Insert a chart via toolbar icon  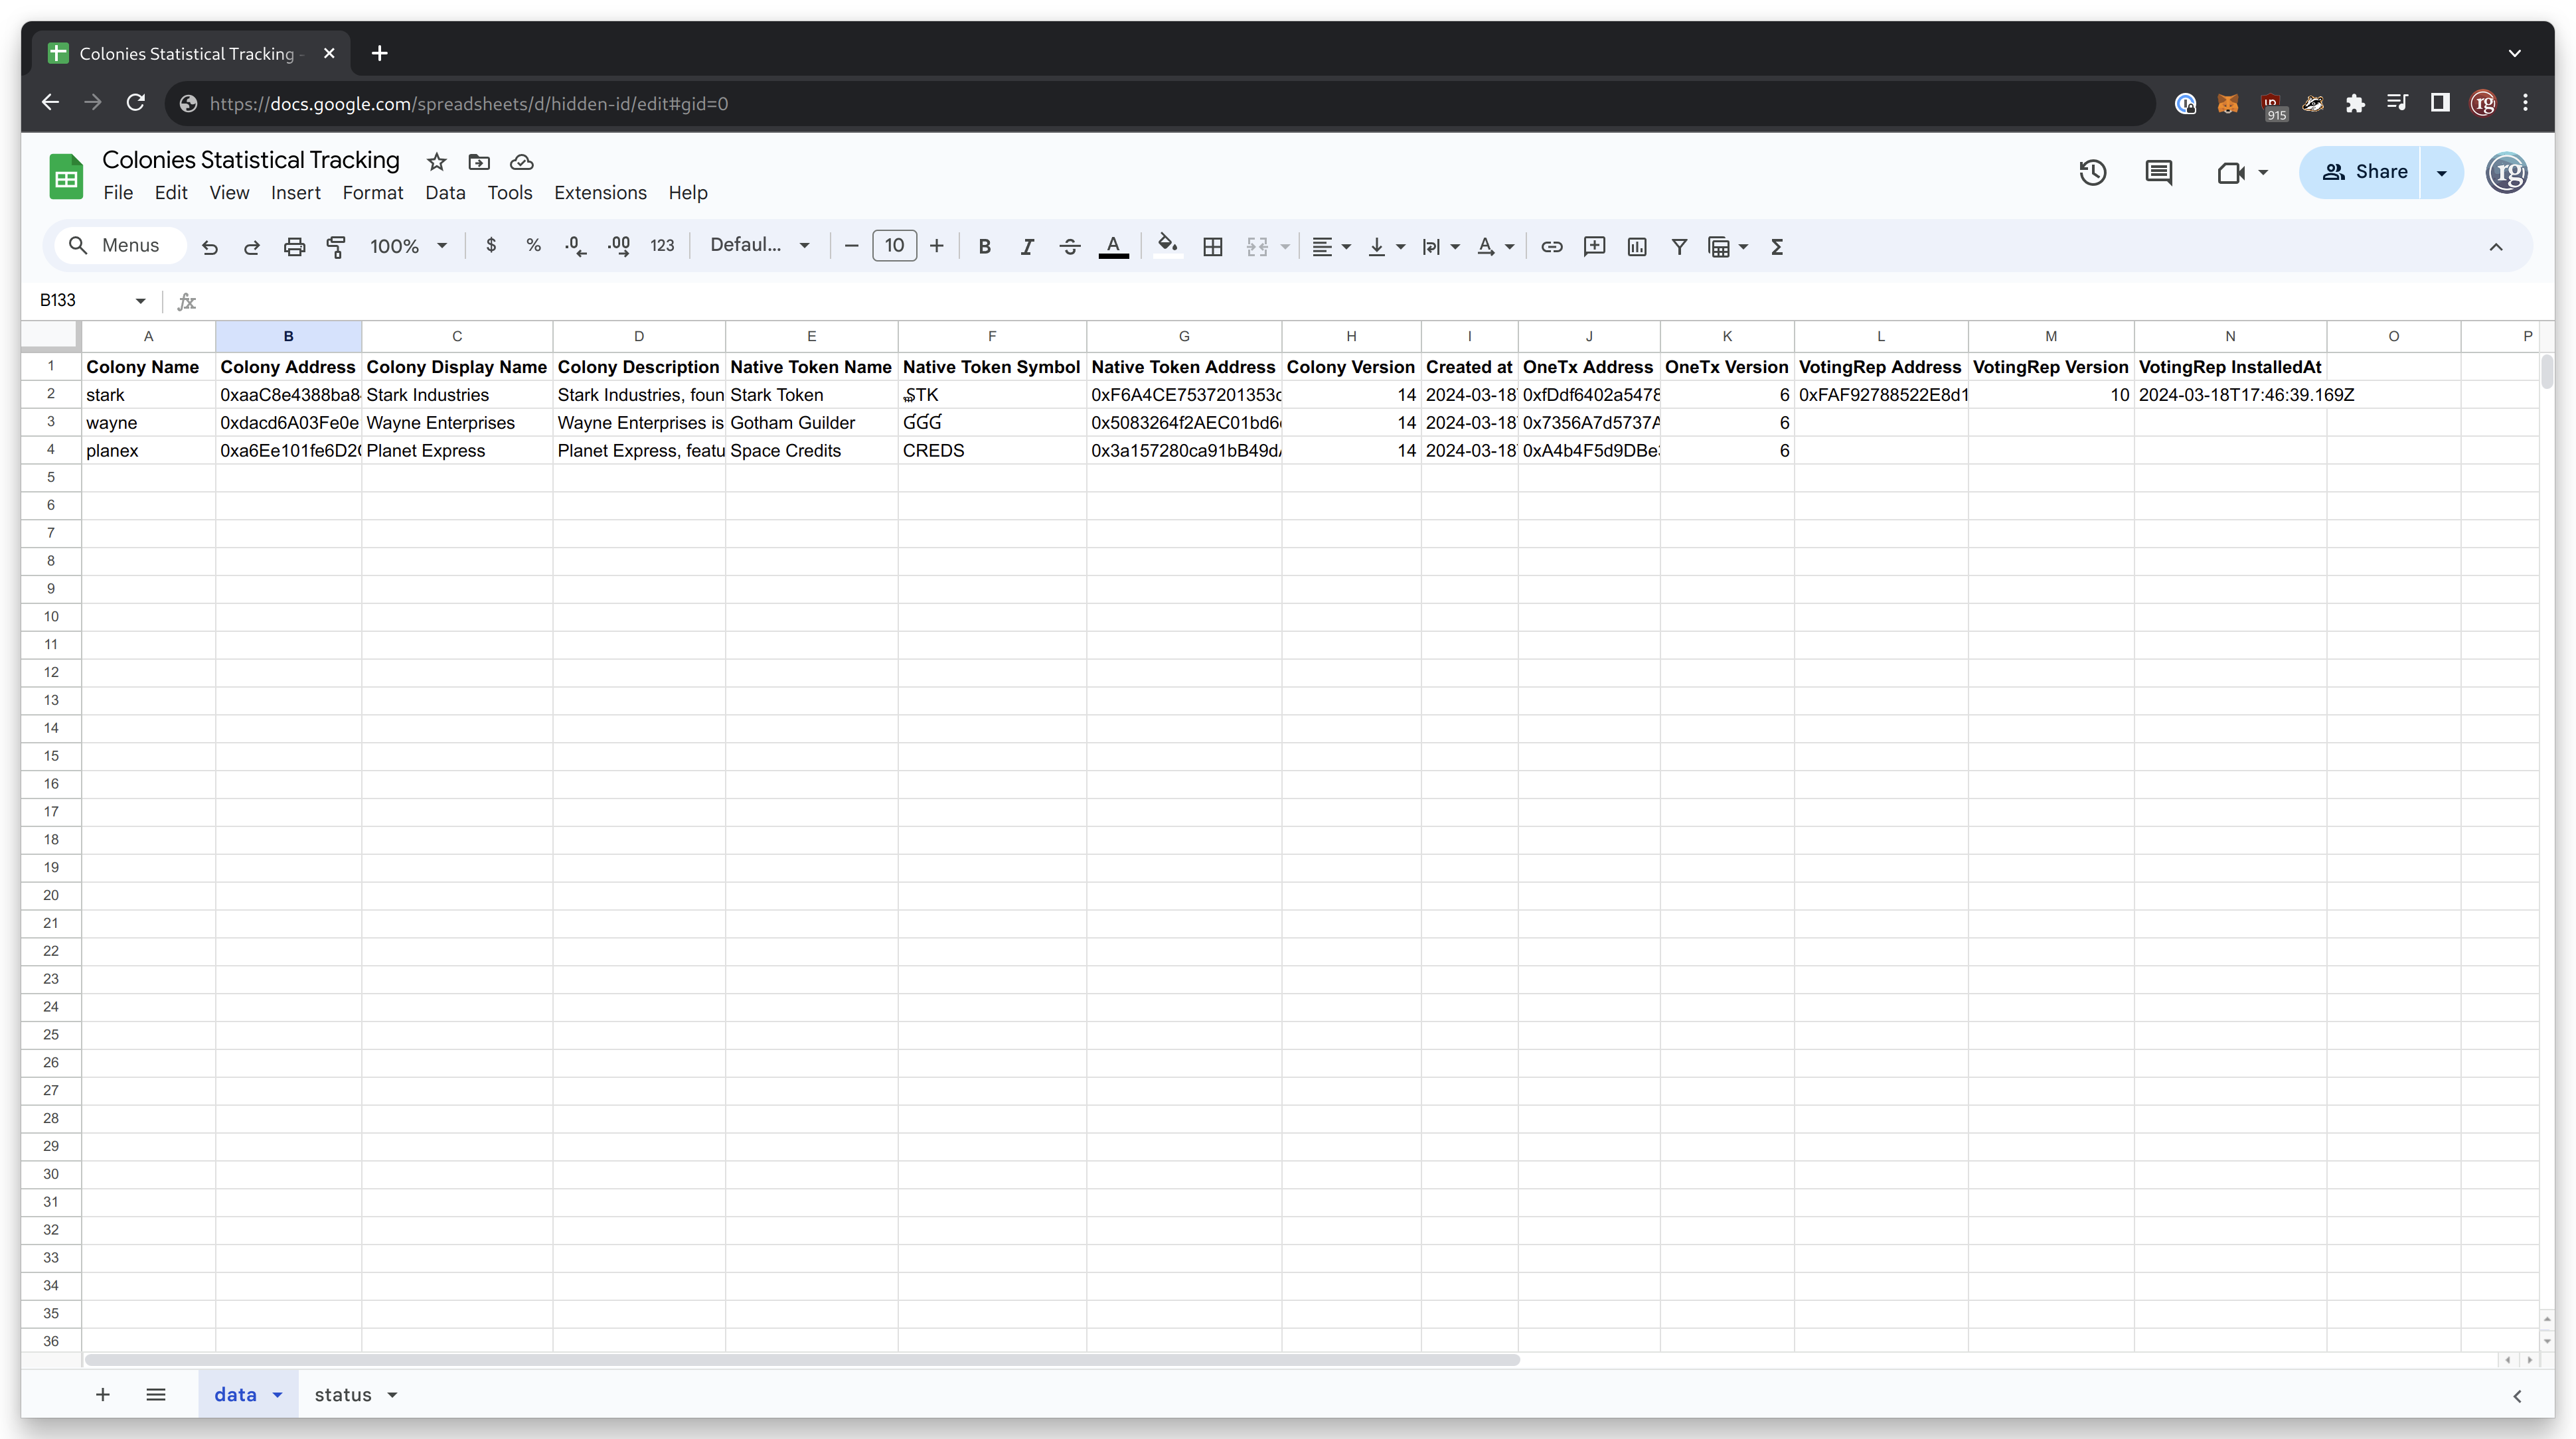click(x=1637, y=246)
